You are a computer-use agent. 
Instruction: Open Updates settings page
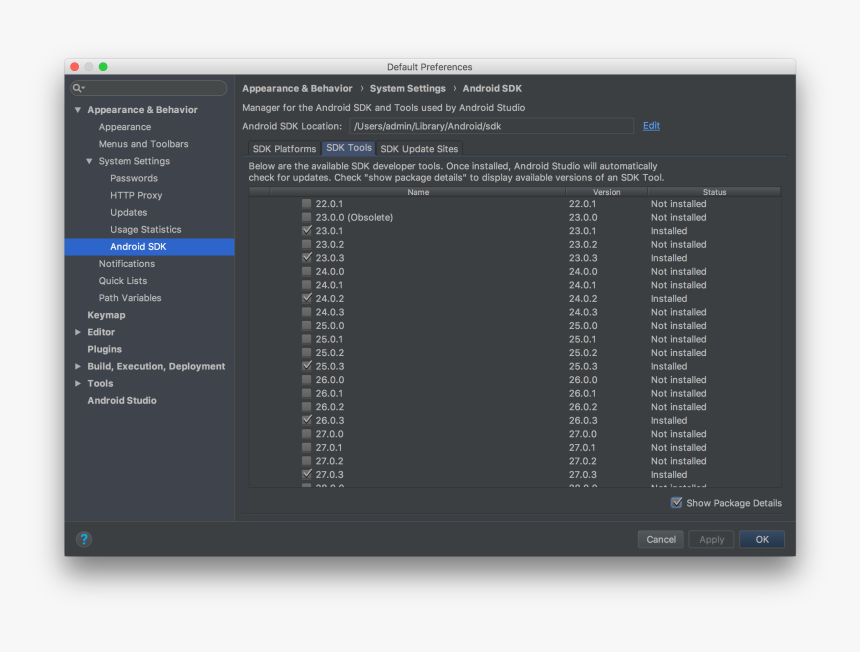[128, 212]
